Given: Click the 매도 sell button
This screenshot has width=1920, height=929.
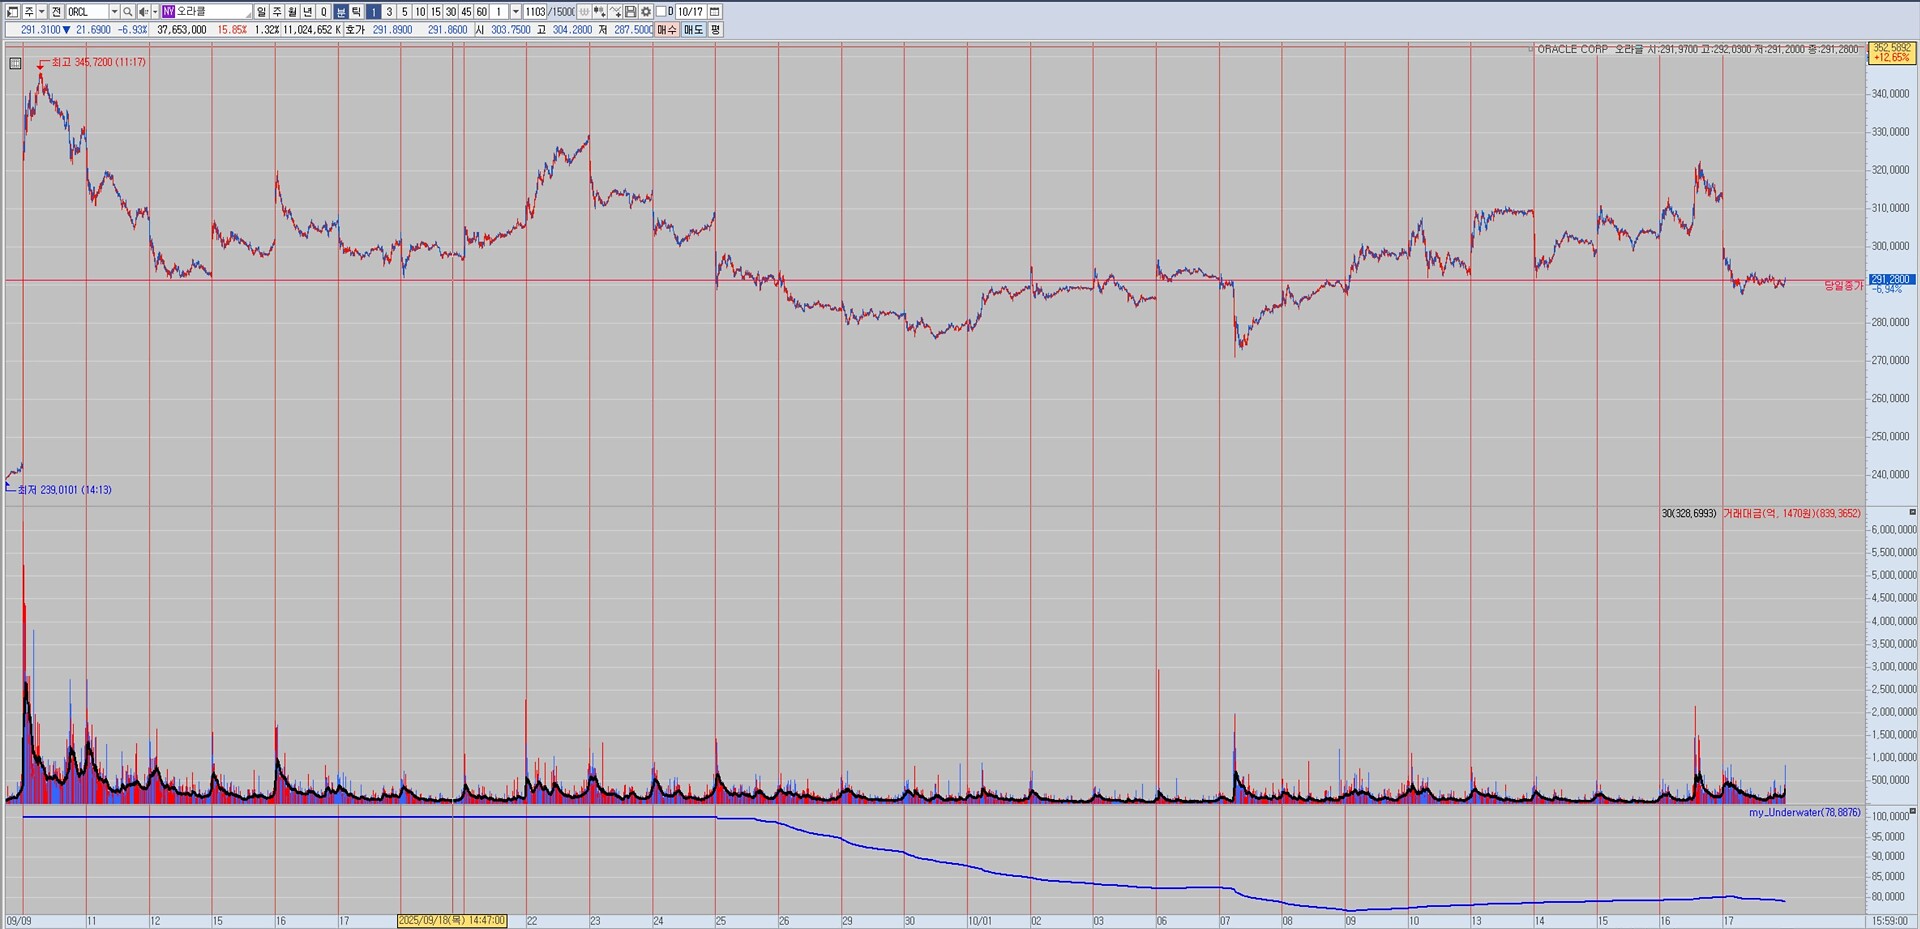Looking at the screenshot, I should (694, 30).
